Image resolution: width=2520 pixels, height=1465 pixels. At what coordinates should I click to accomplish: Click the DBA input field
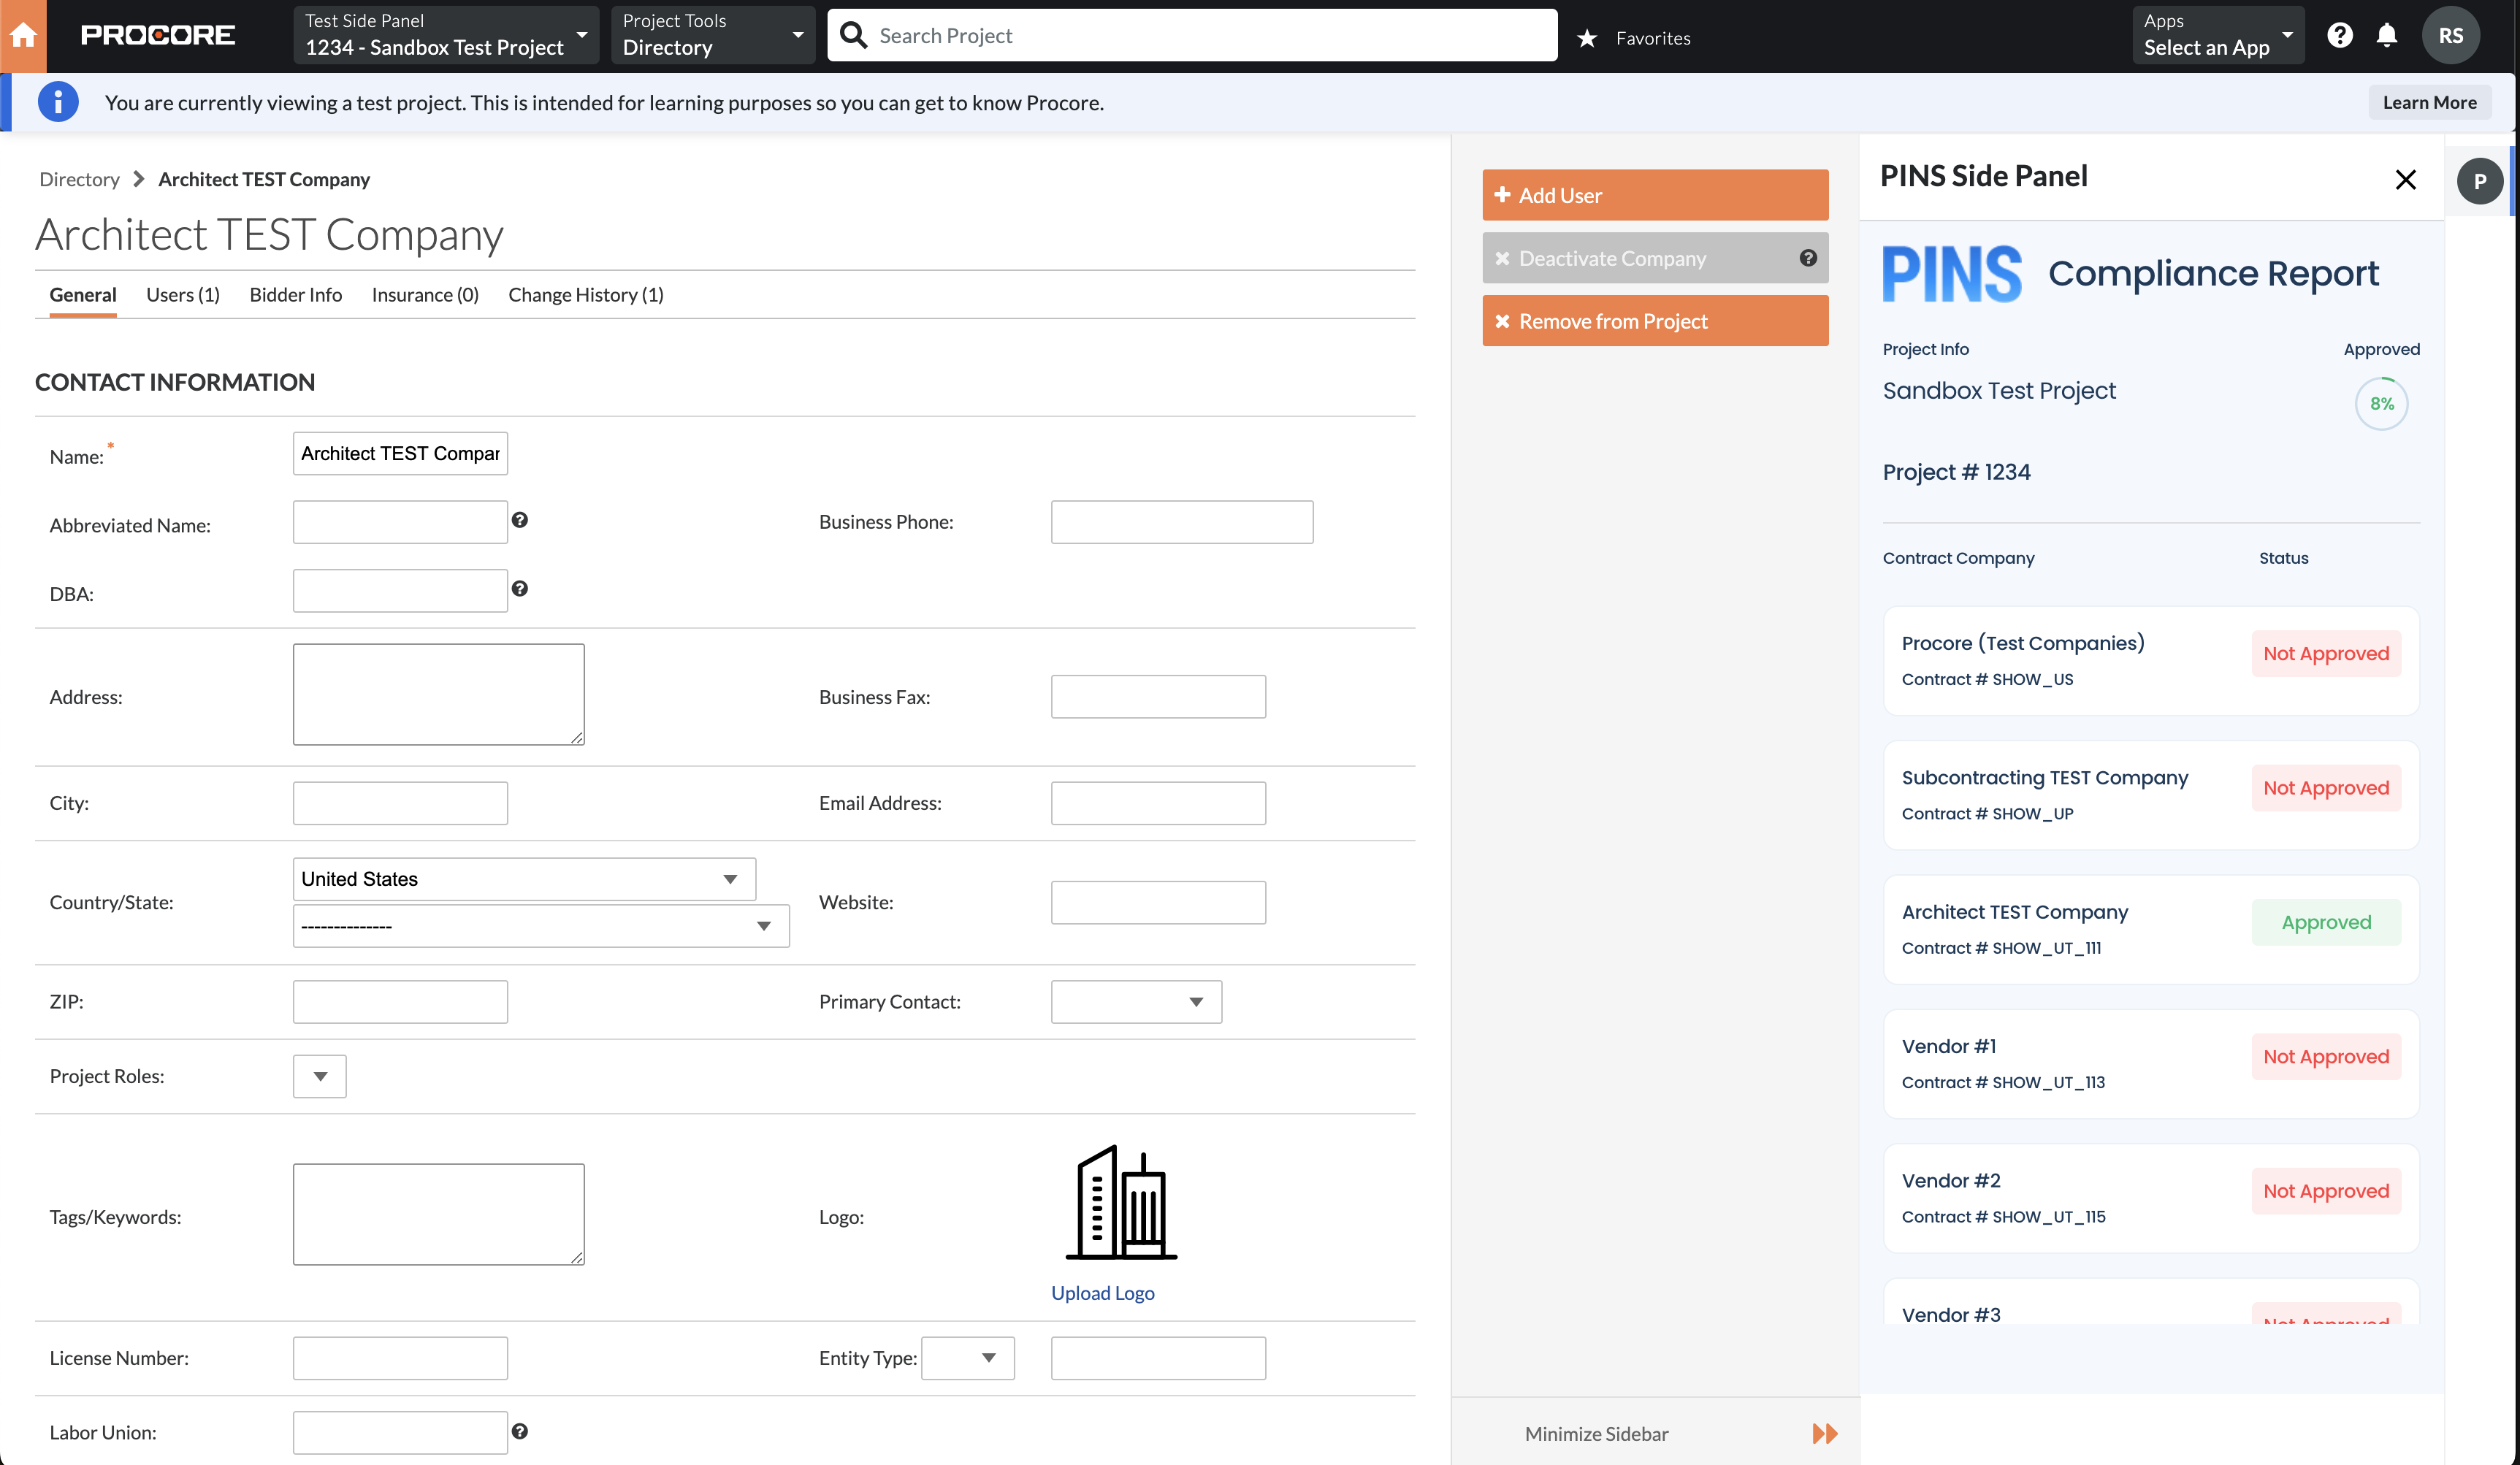pos(400,591)
